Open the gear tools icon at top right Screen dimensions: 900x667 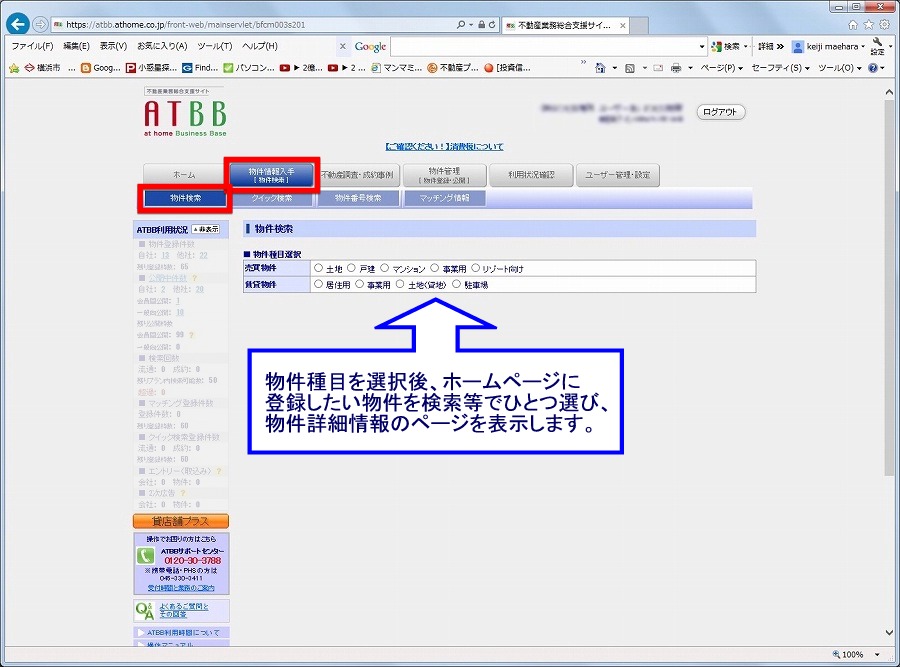point(885,25)
